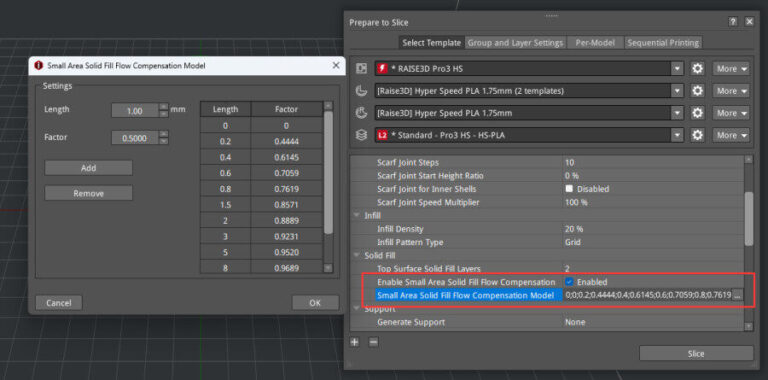Open settings gear for RAISE3D Pro3 HS printer
This screenshot has height=380, width=768.
coord(697,69)
